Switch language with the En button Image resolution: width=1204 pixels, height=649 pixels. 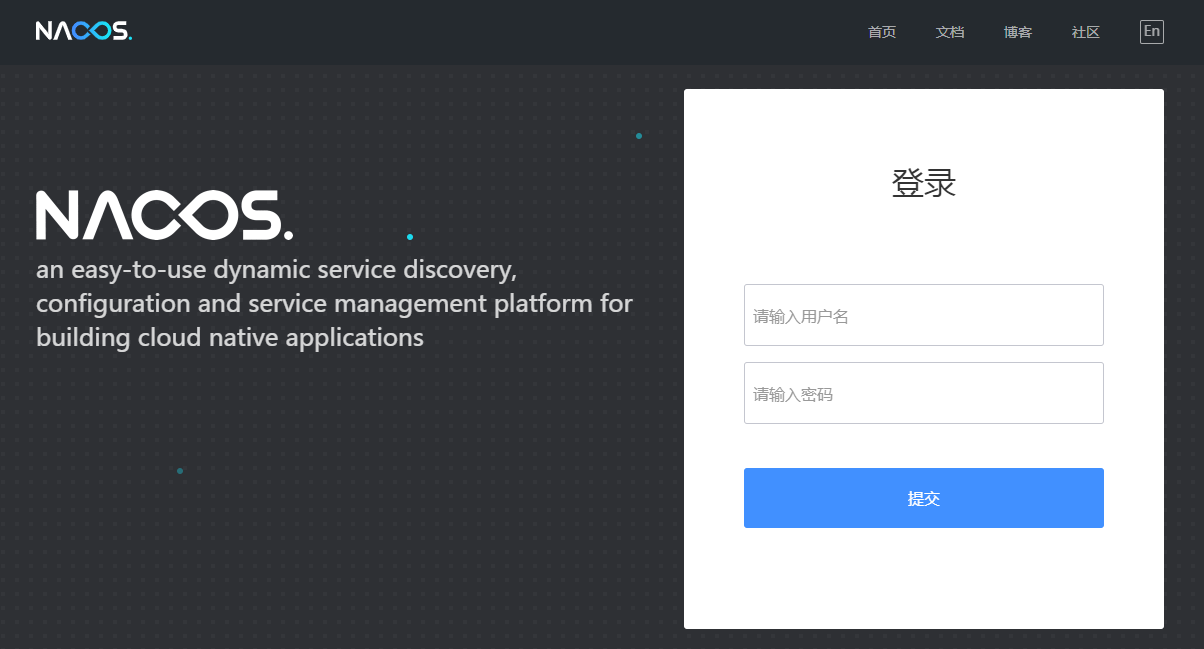(1152, 32)
